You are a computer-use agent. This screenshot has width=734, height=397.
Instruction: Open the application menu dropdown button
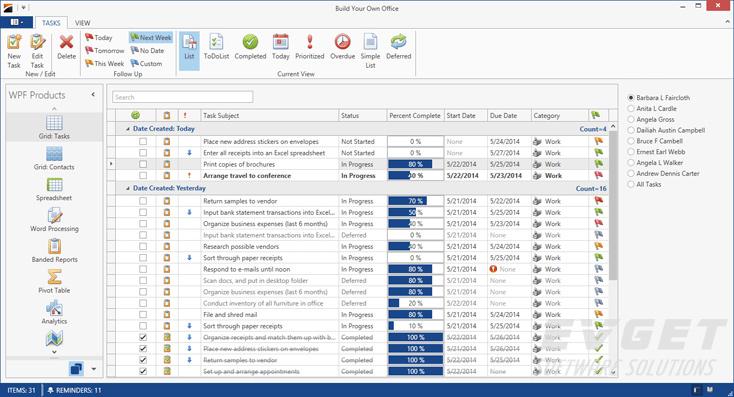pyautogui.click(x=17, y=22)
